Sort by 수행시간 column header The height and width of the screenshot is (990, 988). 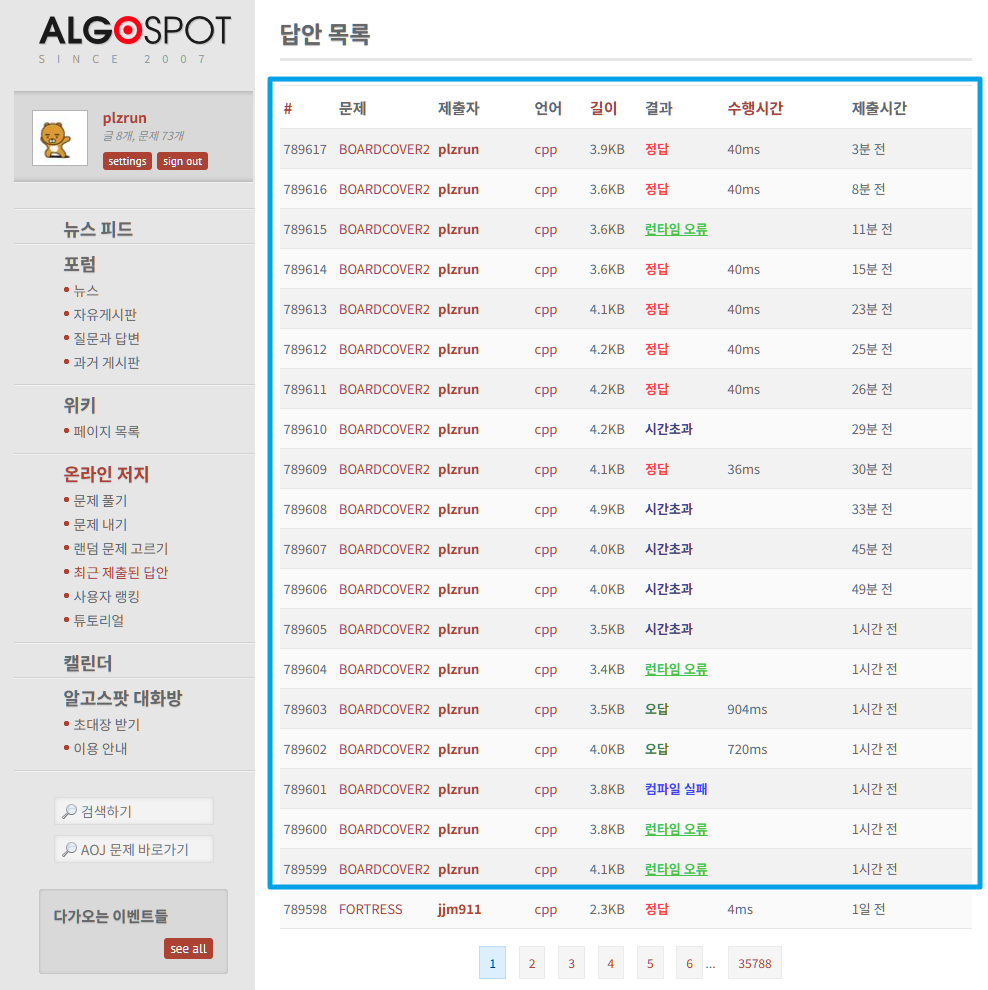point(754,108)
